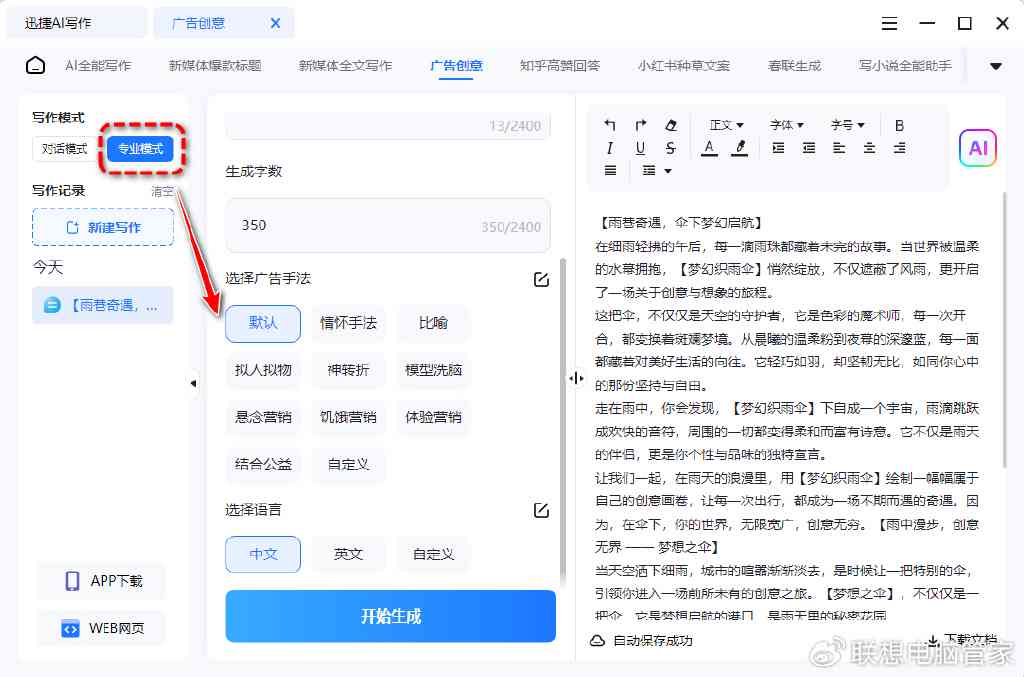Select the 情怀手法 ad technique
The image size is (1024, 677).
pyautogui.click(x=348, y=323)
